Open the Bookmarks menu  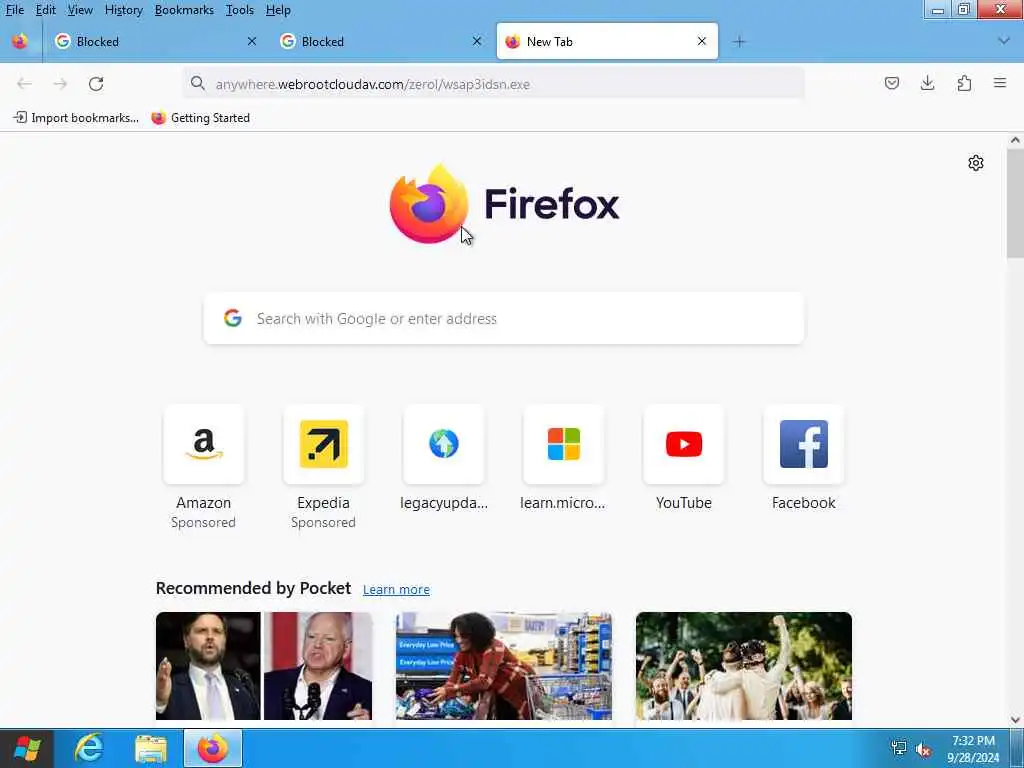point(184,10)
